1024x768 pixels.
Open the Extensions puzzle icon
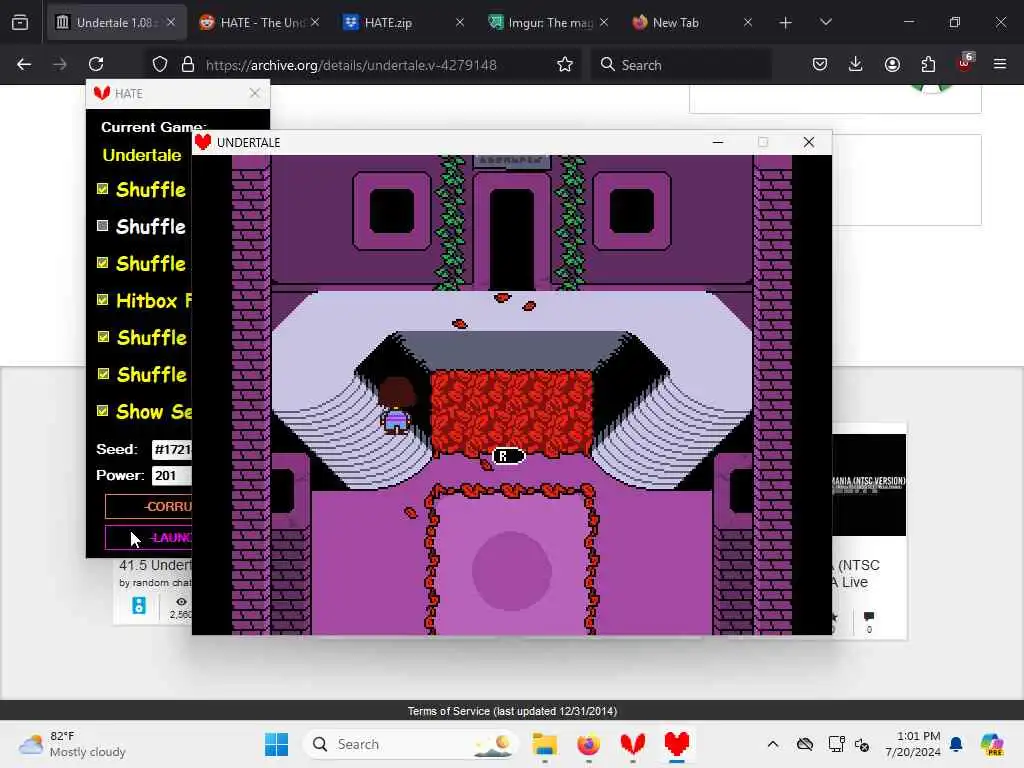click(928, 64)
